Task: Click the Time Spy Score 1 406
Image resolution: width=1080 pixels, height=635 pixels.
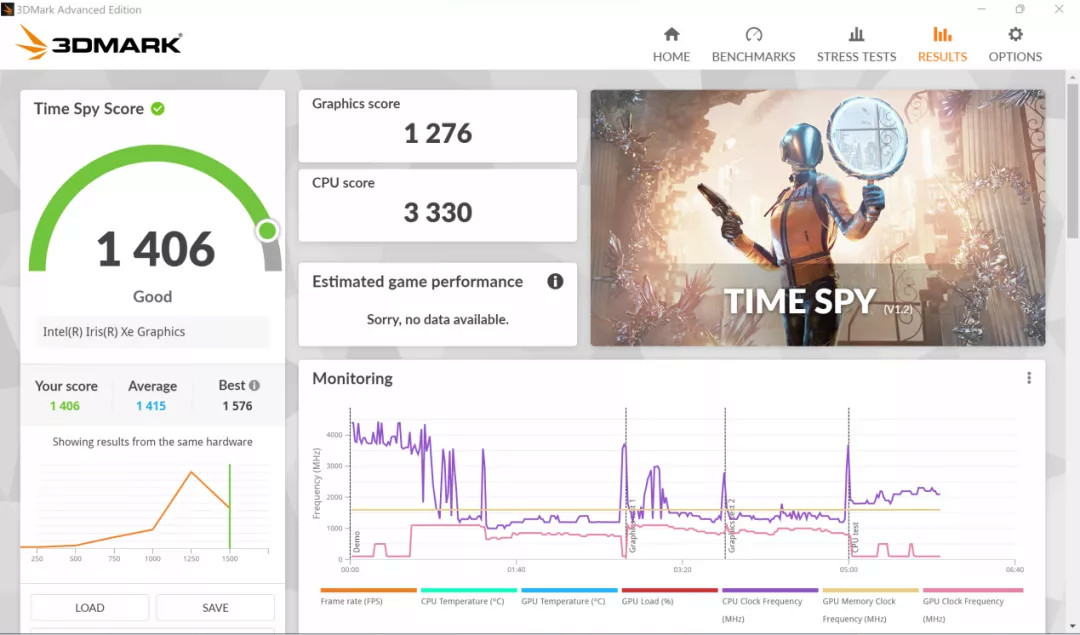Action: point(156,249)
